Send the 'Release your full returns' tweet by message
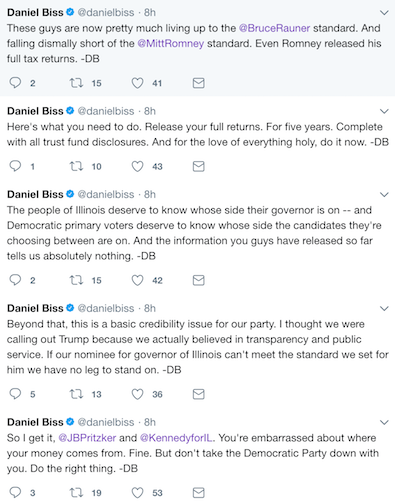Viewport: 395px width, 503px height. 199,166
